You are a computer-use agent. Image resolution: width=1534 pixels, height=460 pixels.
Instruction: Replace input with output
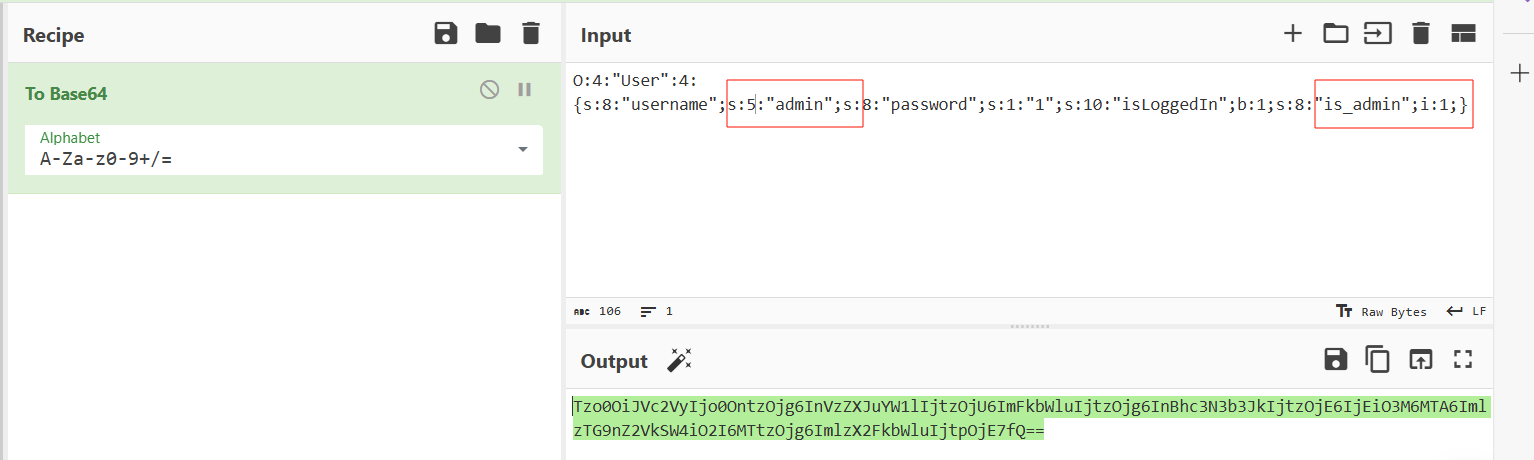pos(1420,360)
